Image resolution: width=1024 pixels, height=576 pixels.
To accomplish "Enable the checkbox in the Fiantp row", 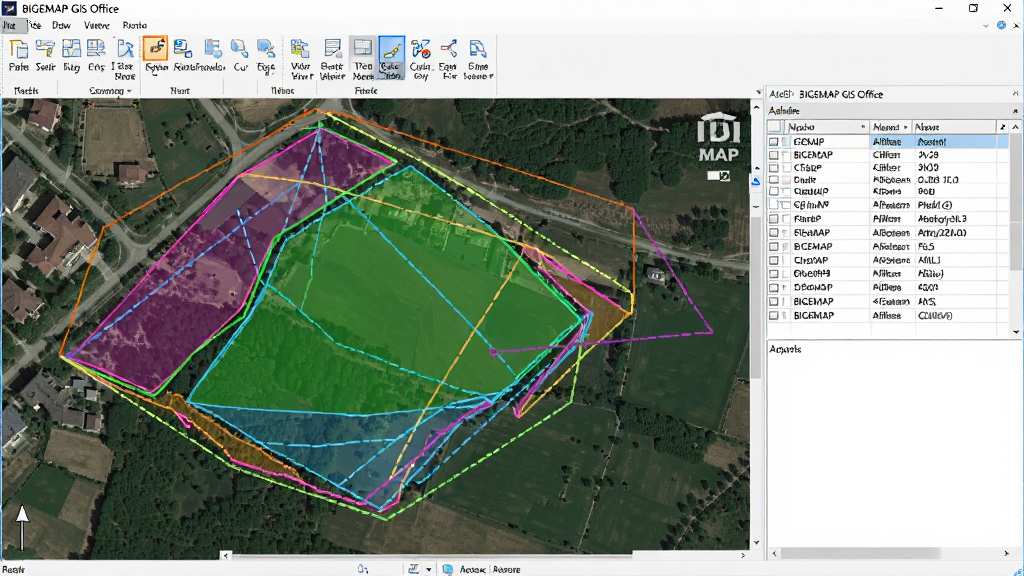I will coord(774,219).
